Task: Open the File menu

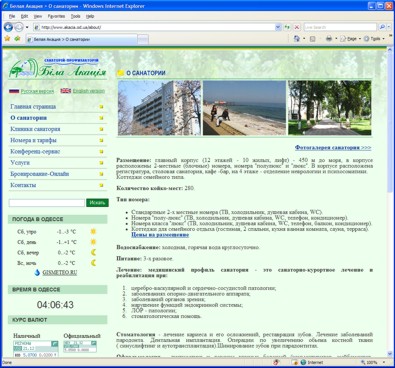Action: point(12,16)
